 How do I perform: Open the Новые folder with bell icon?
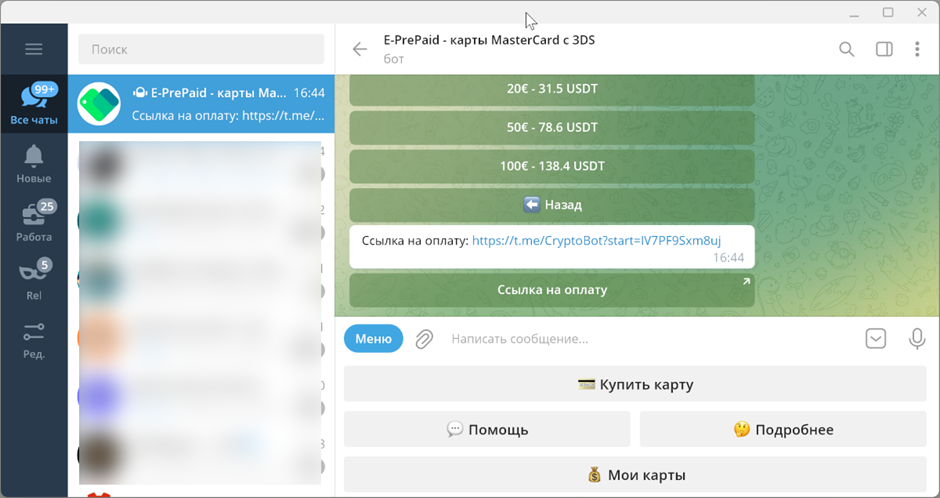tap(34, 164)
